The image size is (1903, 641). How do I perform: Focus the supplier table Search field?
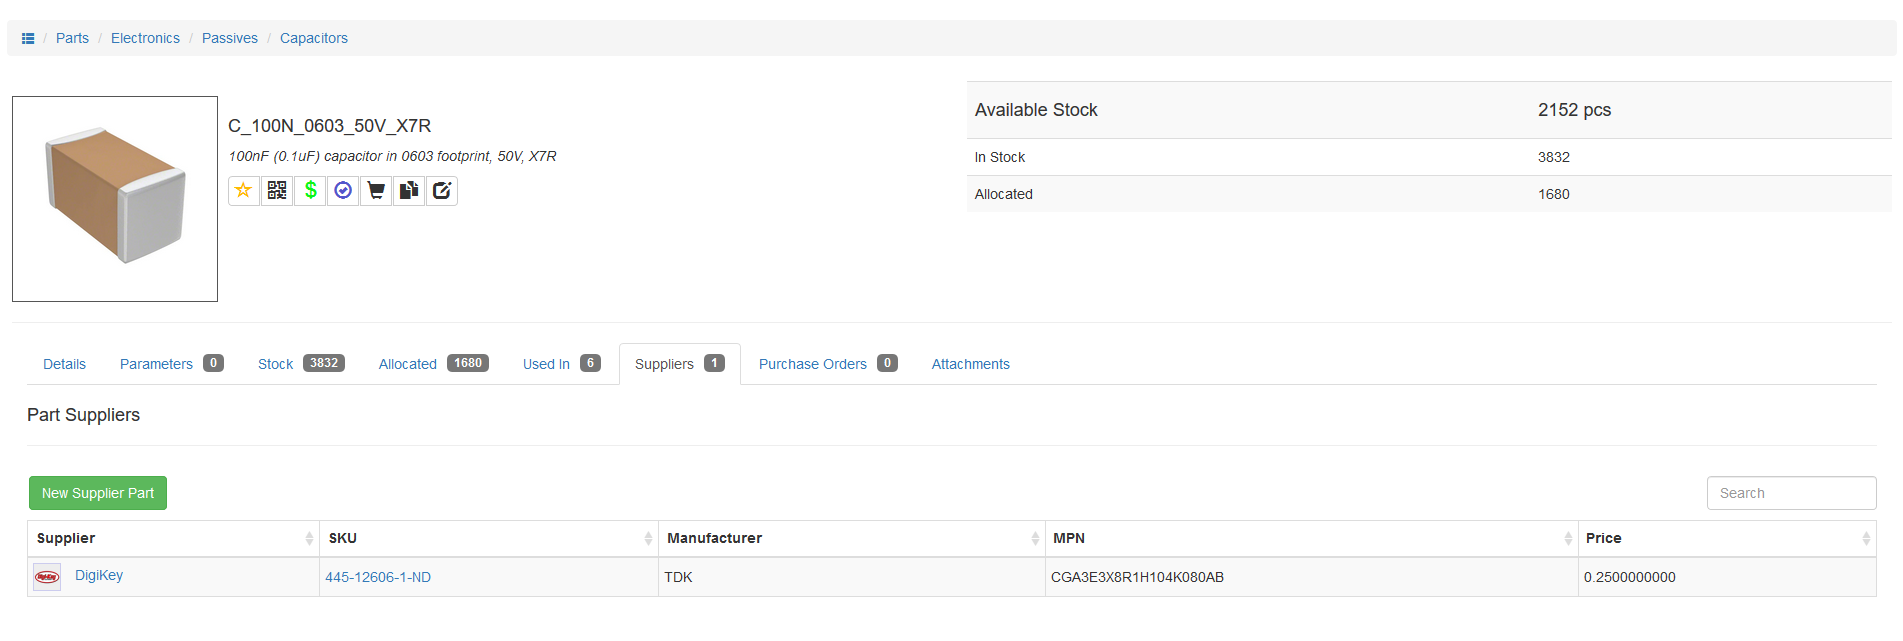[1790, 493]
